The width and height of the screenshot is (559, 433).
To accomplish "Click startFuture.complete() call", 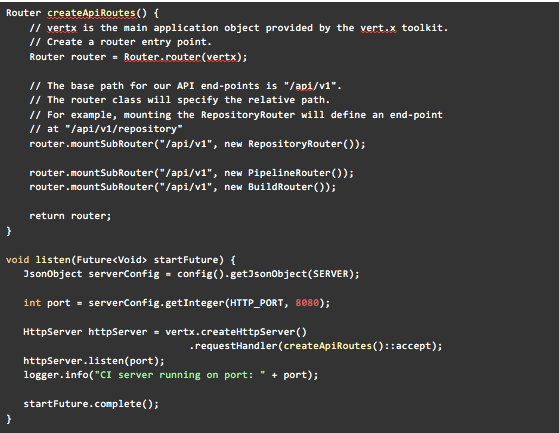I will coord(91,404).
